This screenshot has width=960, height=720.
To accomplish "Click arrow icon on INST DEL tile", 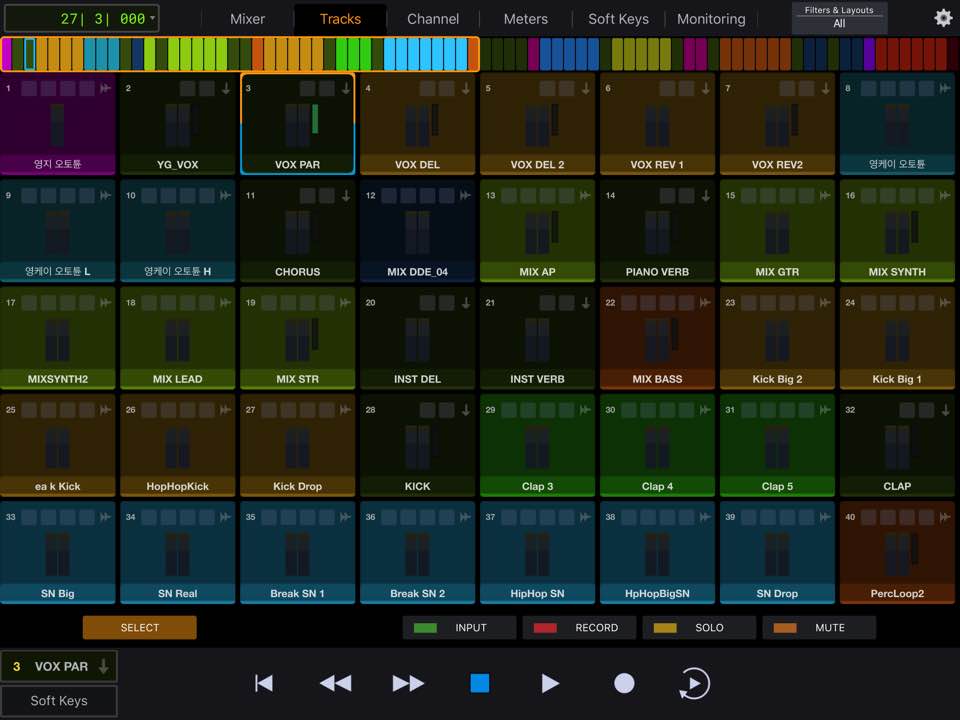I will pyautogui.click(x=466, y=302).
